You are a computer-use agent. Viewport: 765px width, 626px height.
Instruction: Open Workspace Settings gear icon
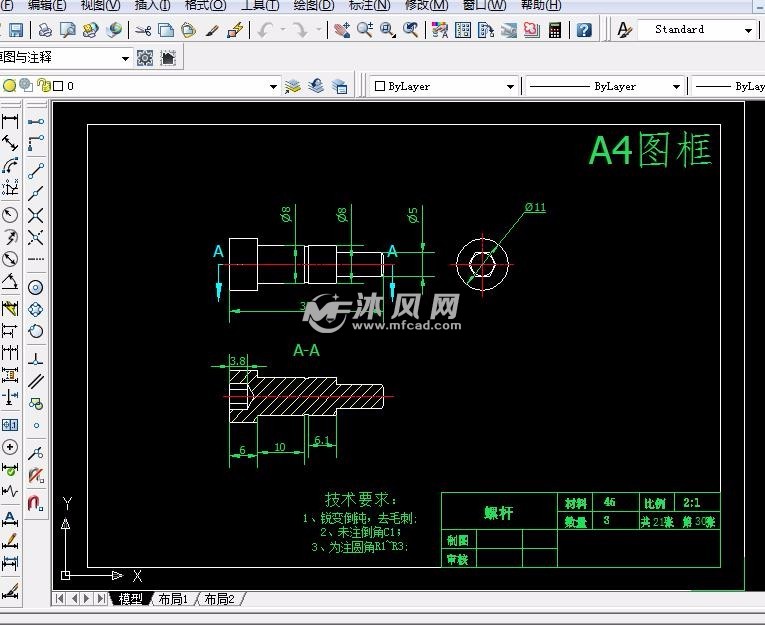click(x=145, y=58)
